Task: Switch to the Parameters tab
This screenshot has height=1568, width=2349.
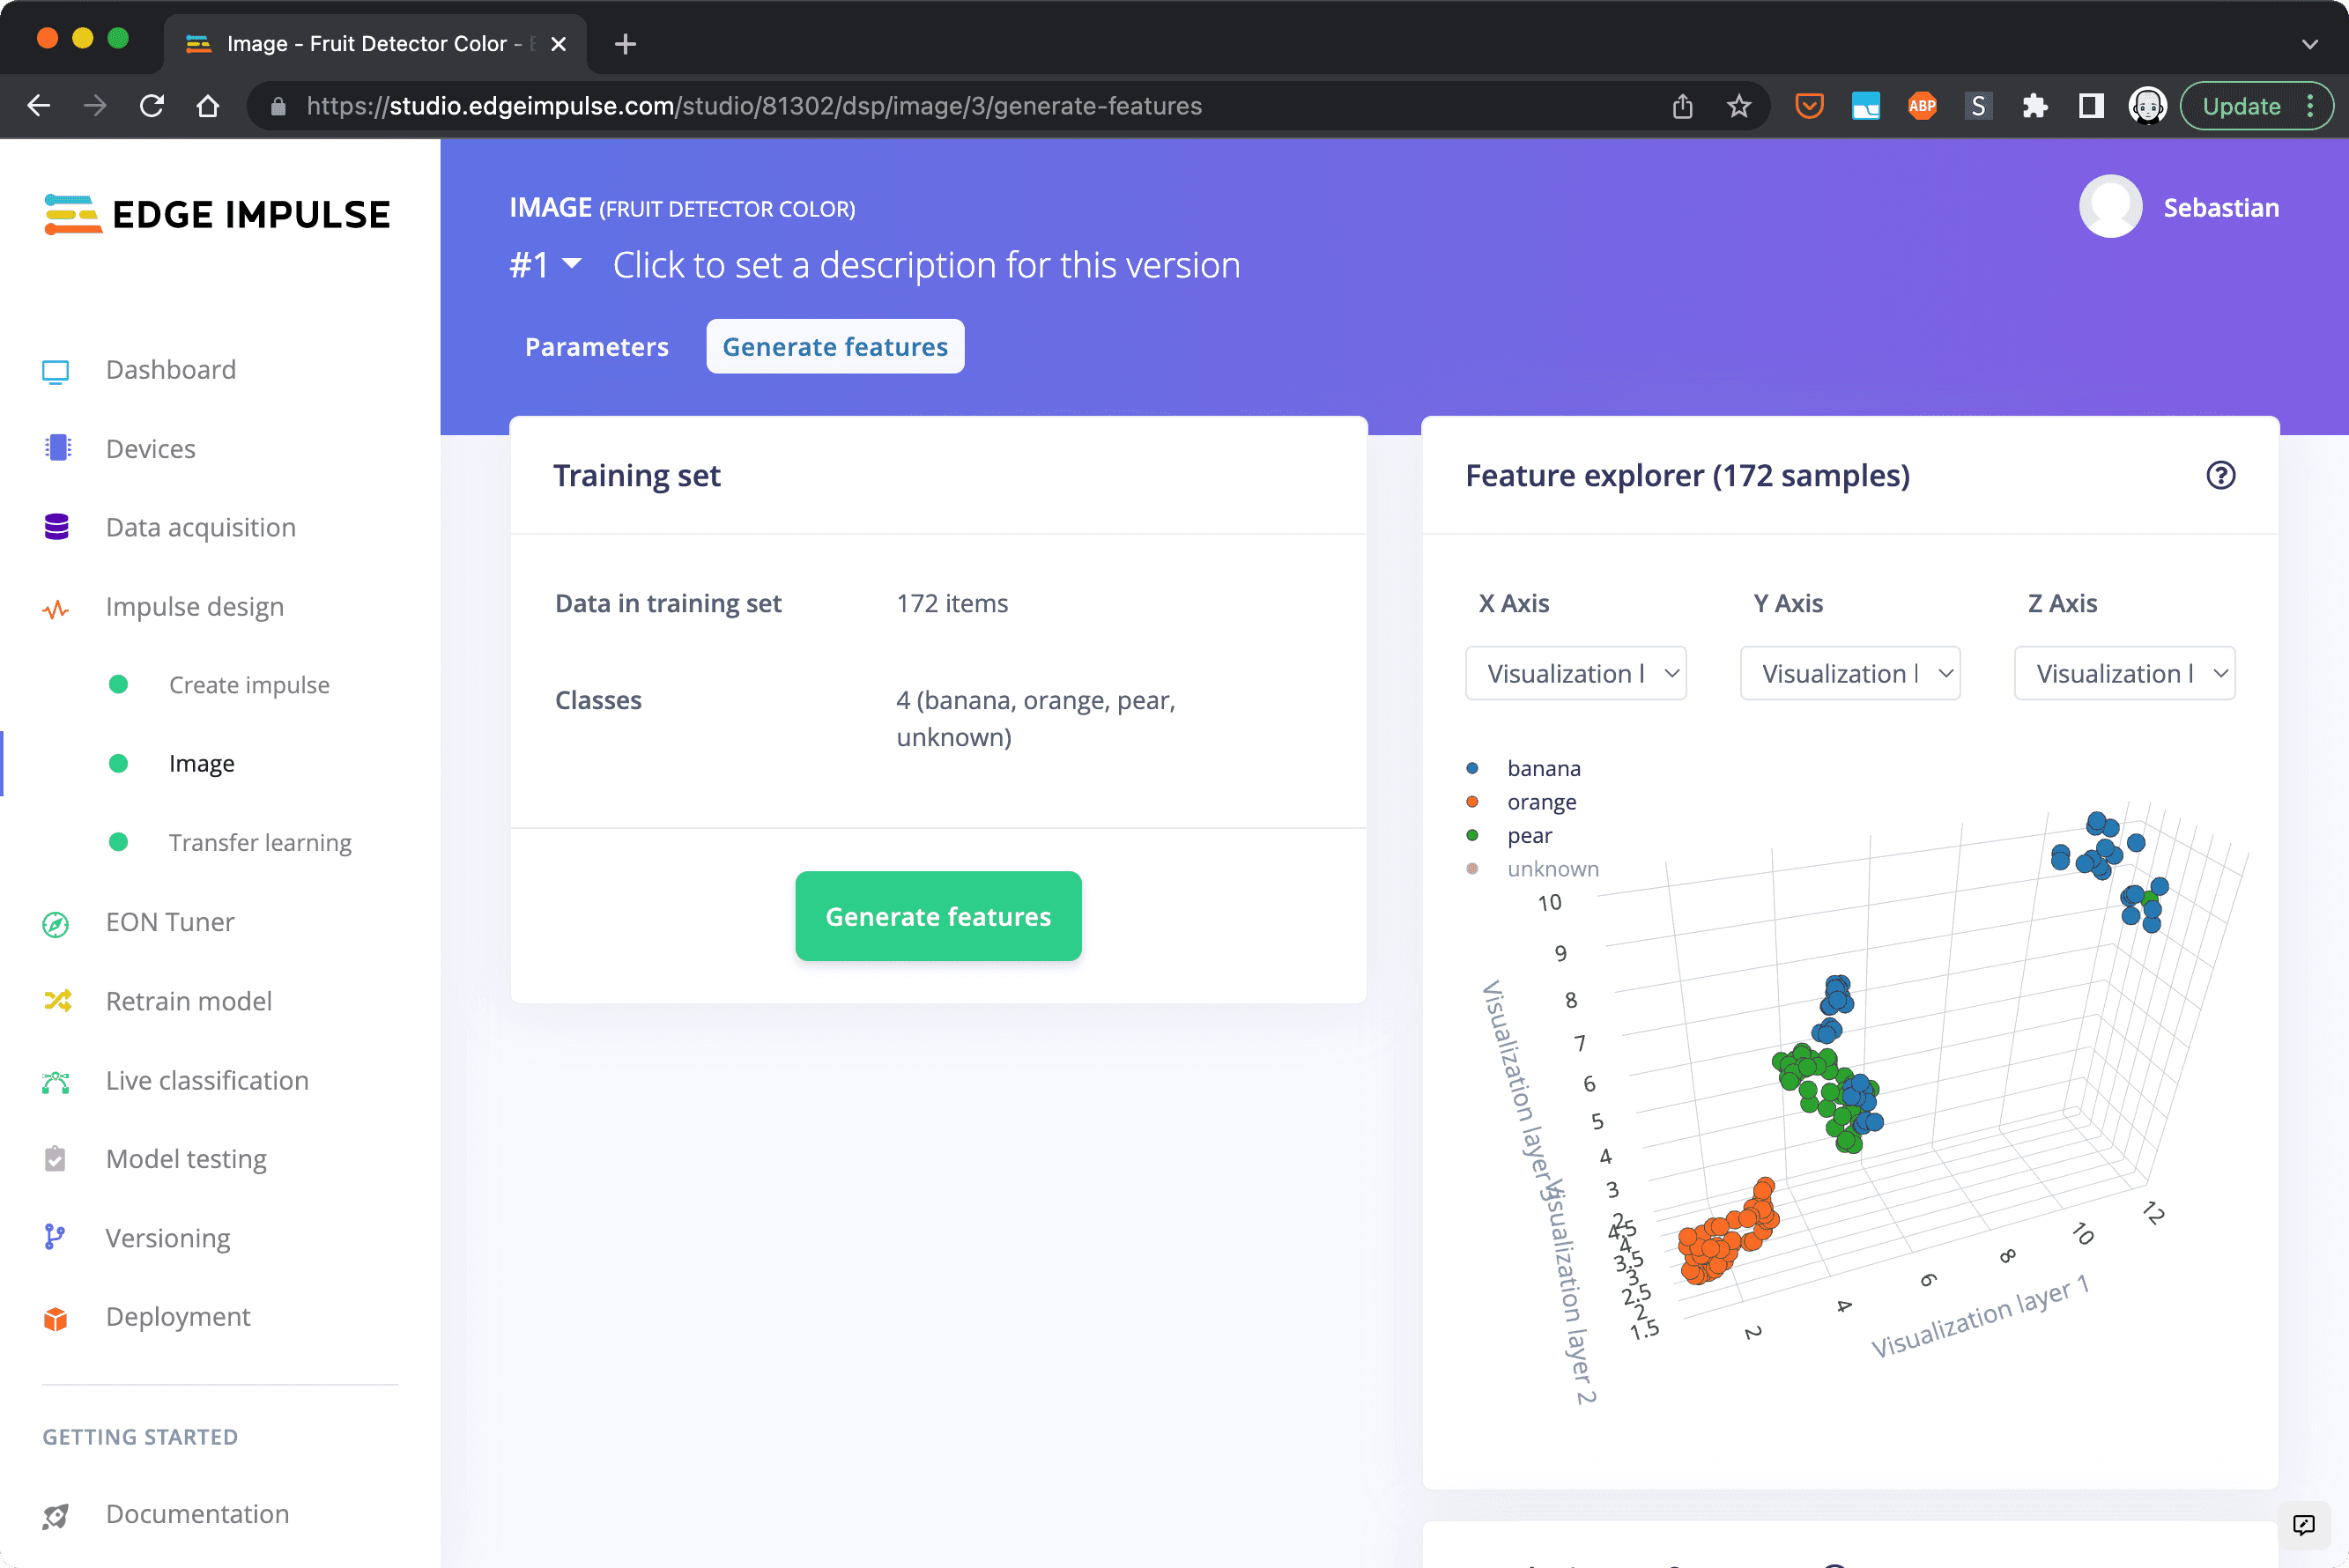Action: tap(596, 347)
